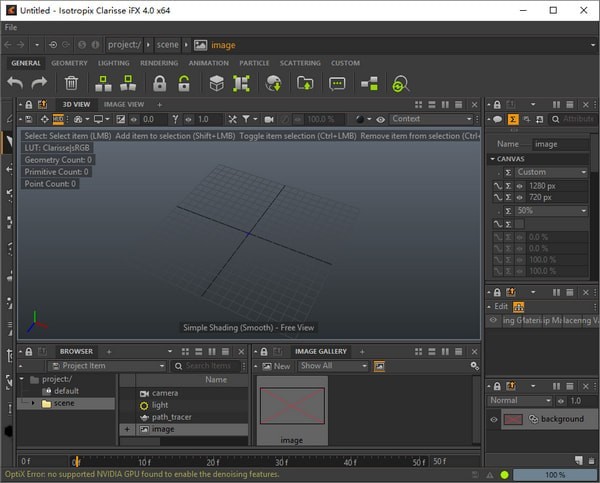Click the Edit button in layers panel
The image size is (600, 483).
[x=501, y=306]
